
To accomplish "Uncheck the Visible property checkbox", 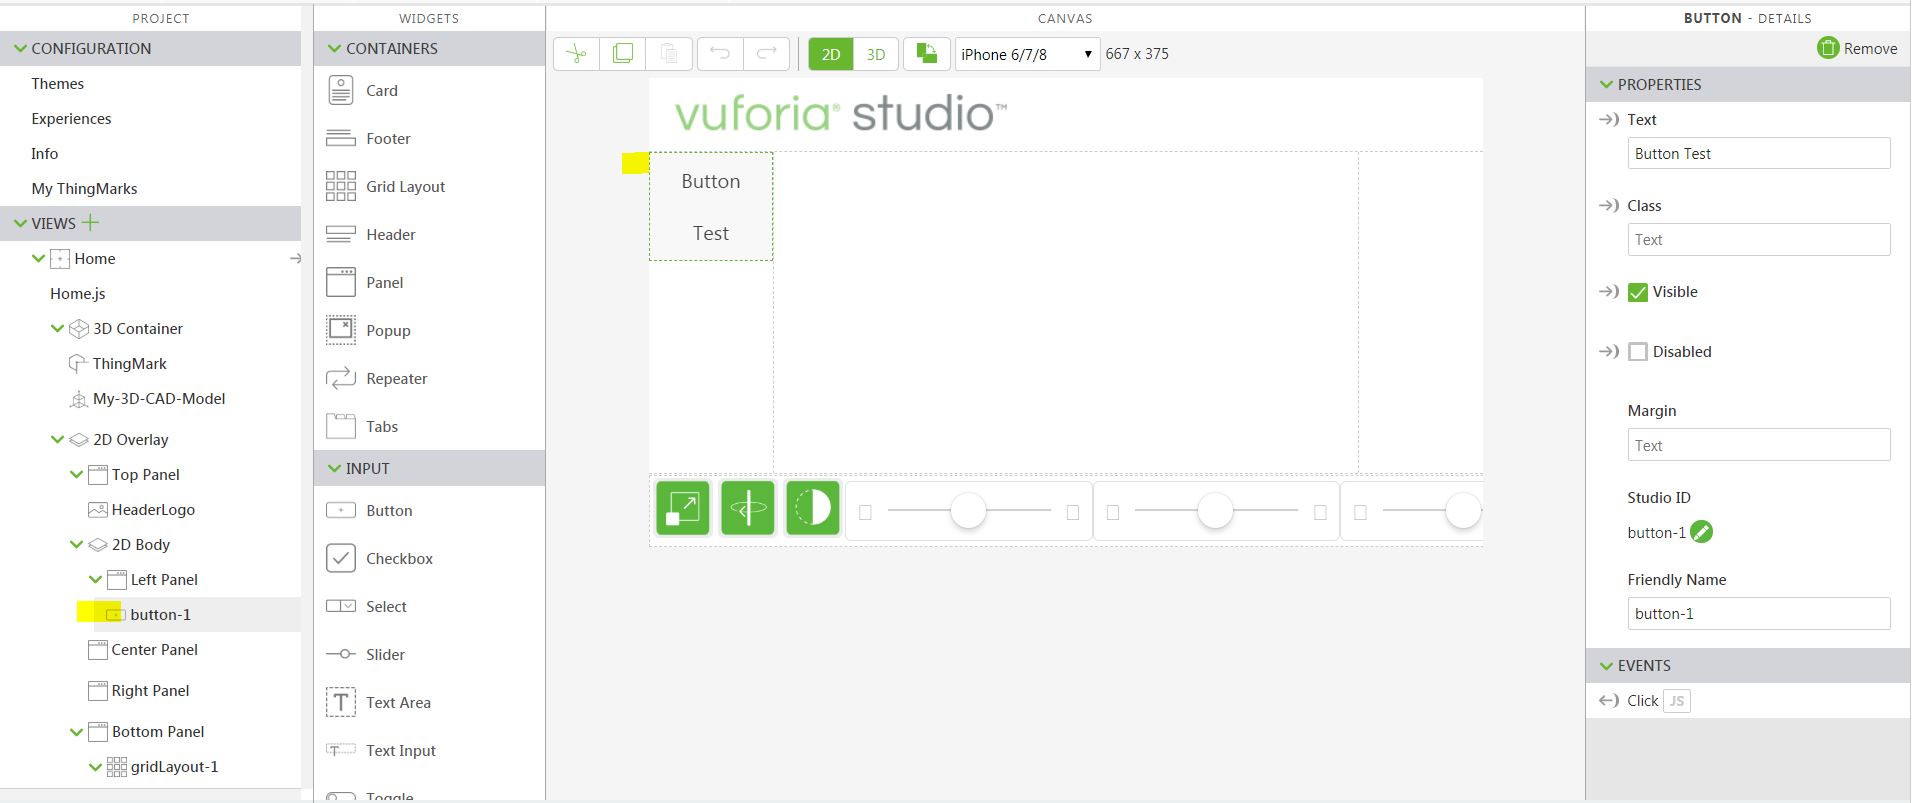I will pos(1638,292).
